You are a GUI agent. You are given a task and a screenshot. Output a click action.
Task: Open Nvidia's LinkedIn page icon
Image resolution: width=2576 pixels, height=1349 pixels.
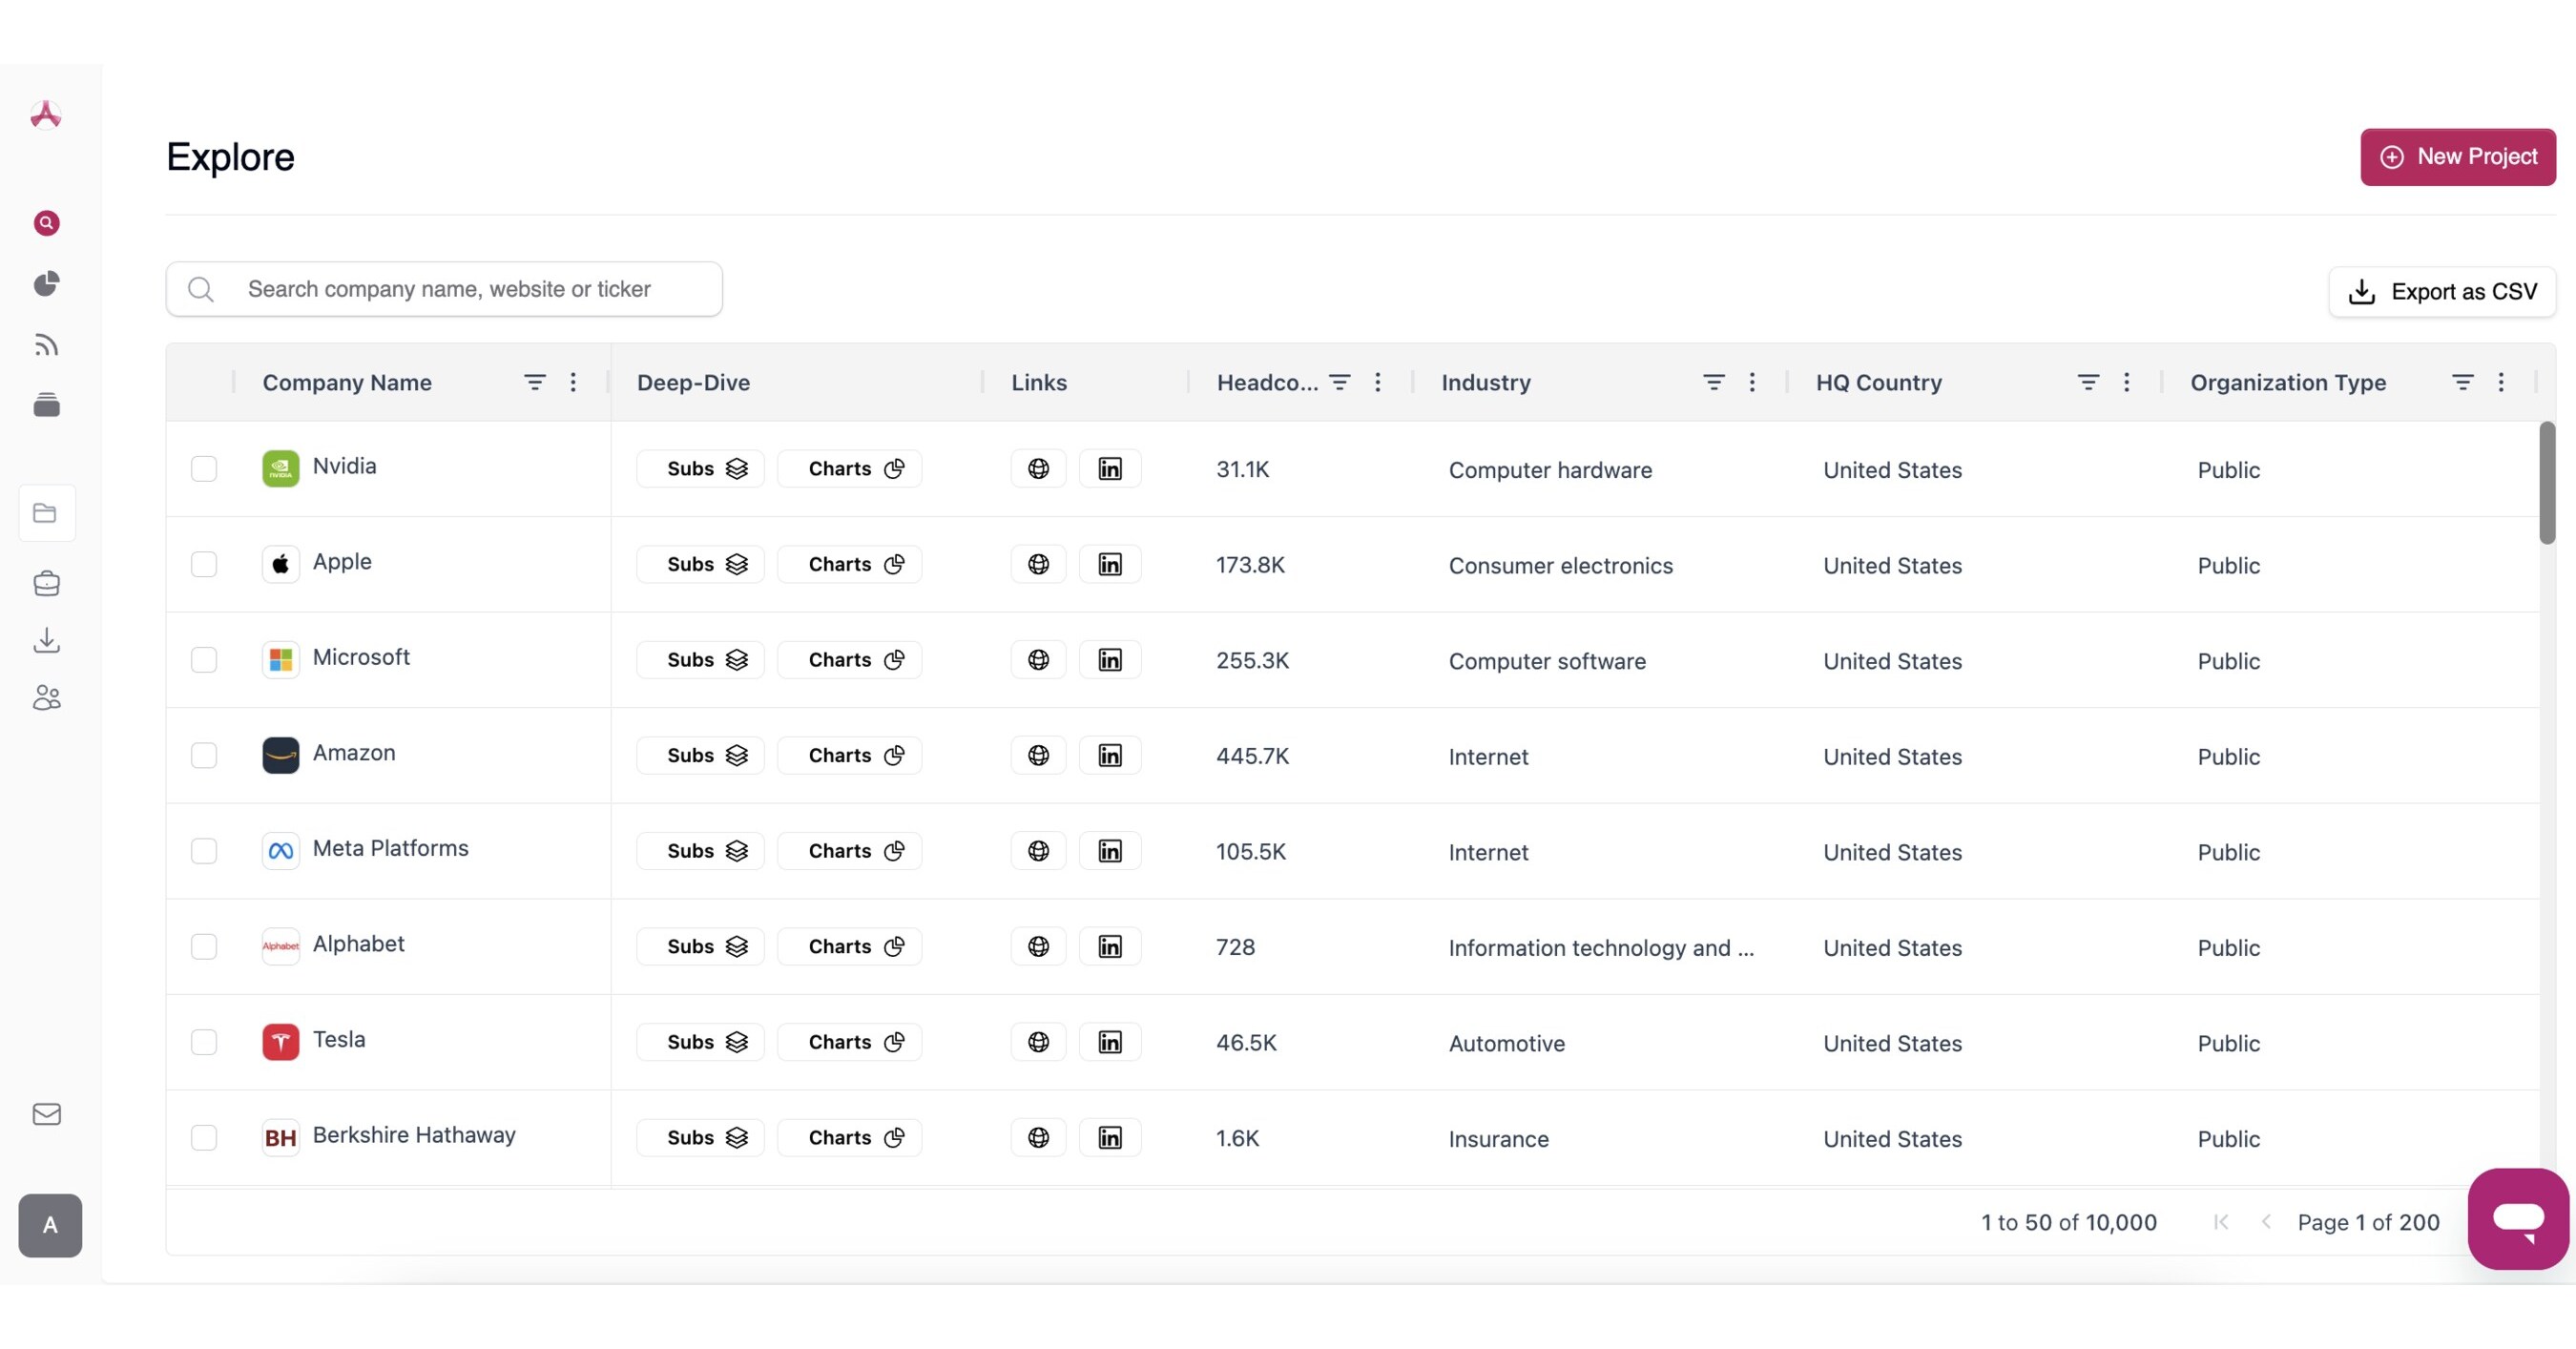click(1110, 468)
